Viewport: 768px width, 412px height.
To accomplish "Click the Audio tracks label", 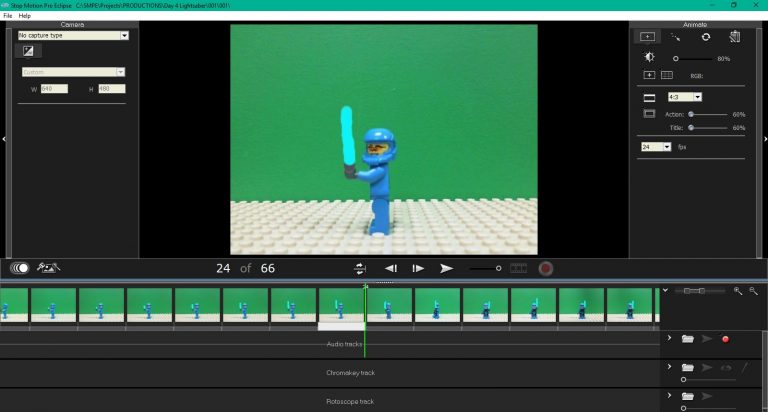I will click(344, 344).
